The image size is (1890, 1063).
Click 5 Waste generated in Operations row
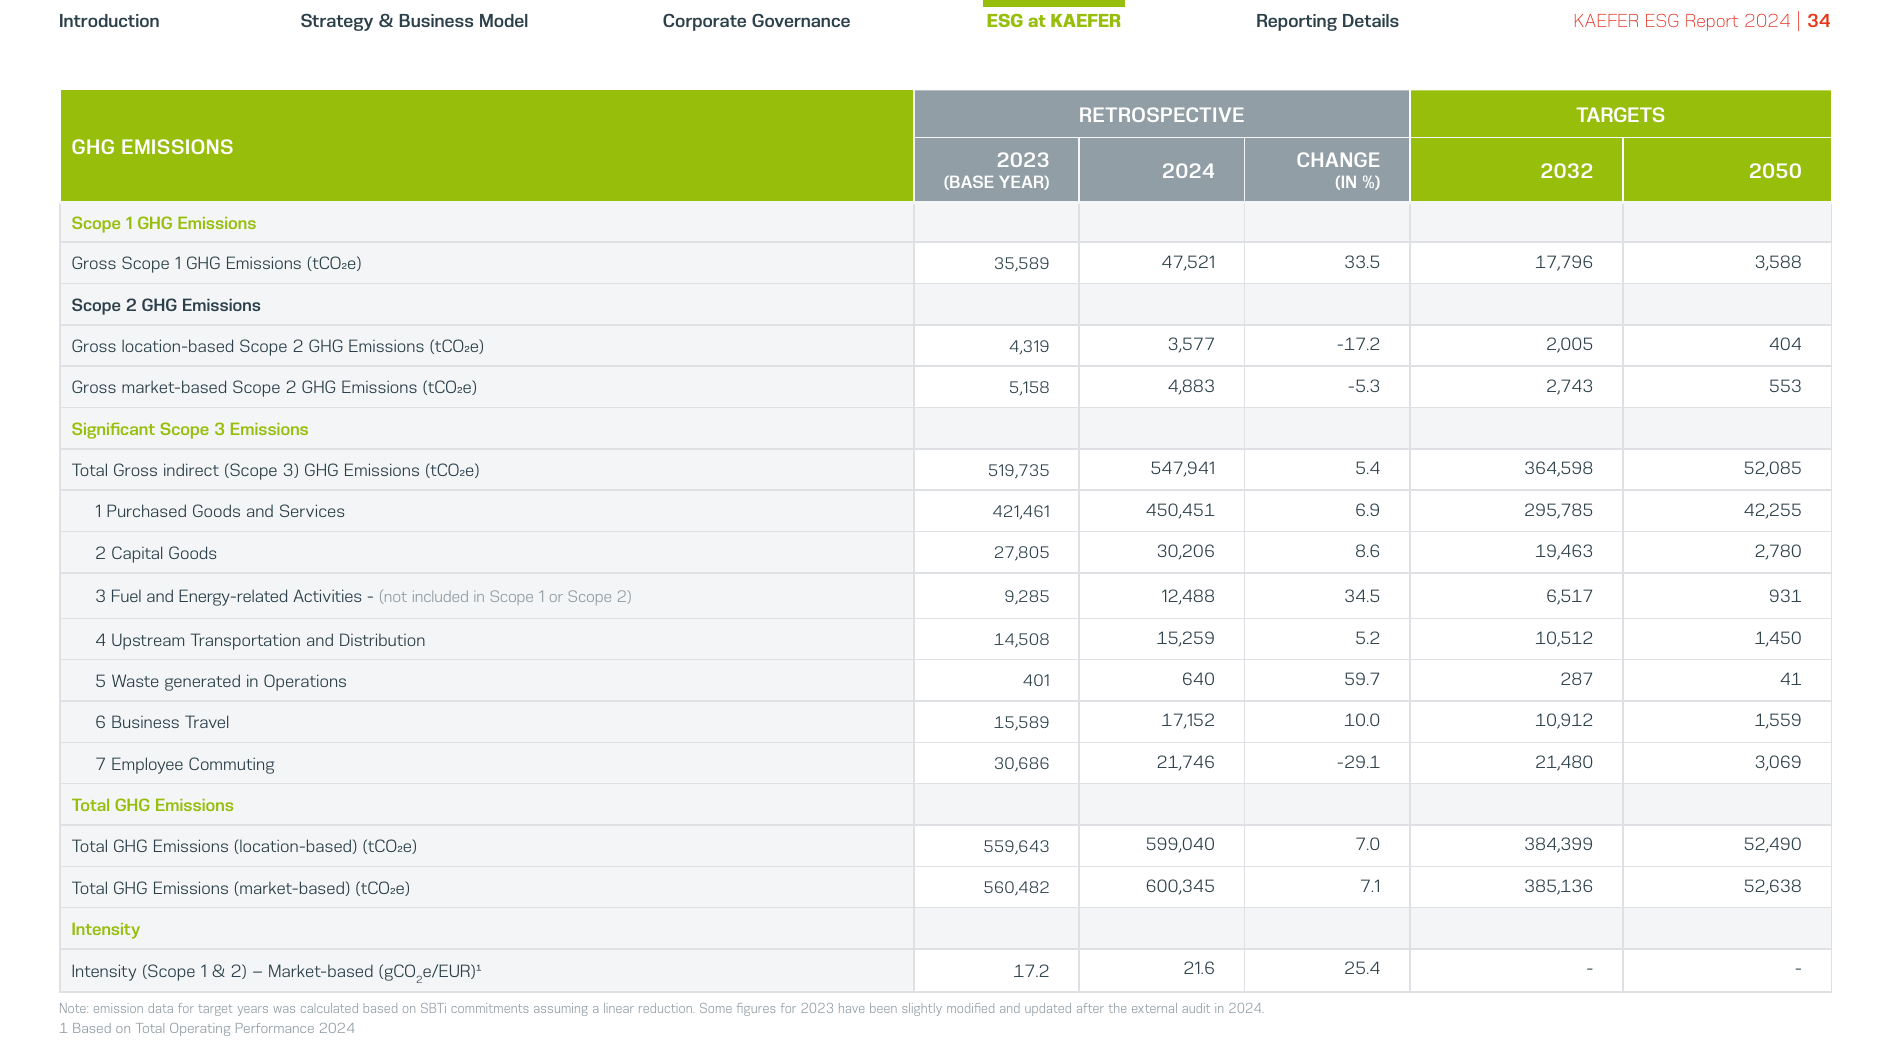click(221, 681)
